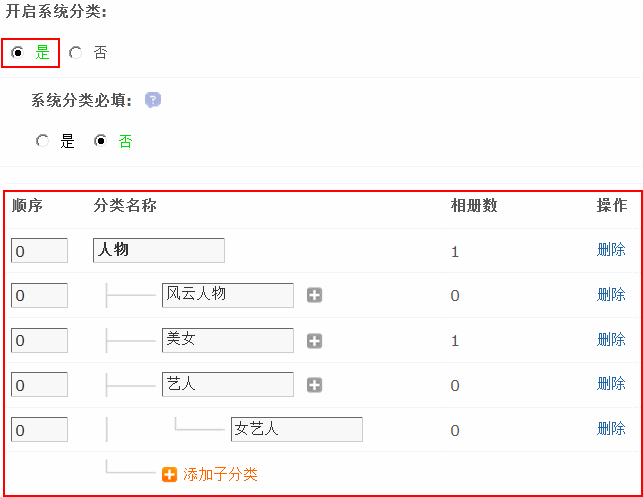Focus the 风云人物 name field
The width and height of the screenshot is (643, 497).
click(227, 295)
